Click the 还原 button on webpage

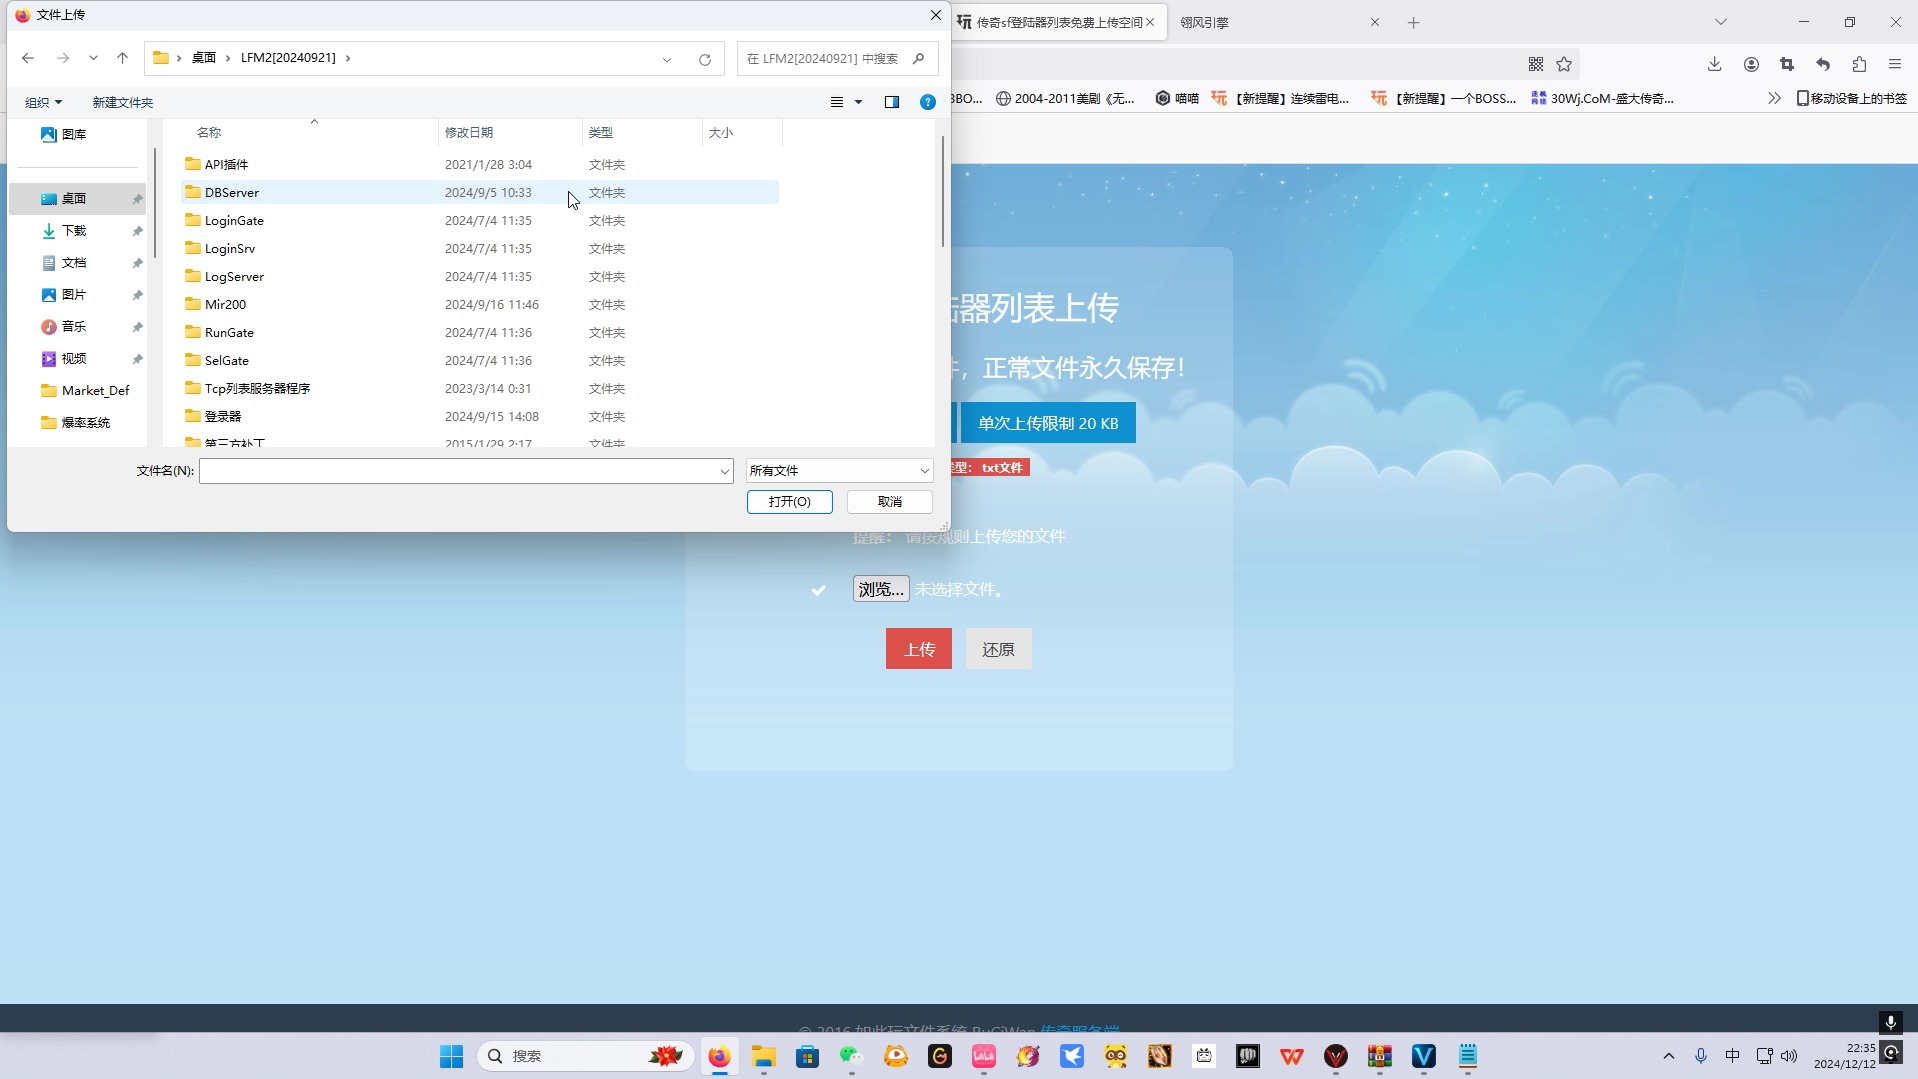[998, 649]
